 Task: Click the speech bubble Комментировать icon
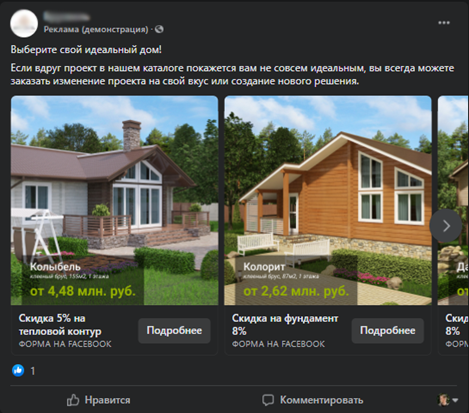tap(268, 400)
